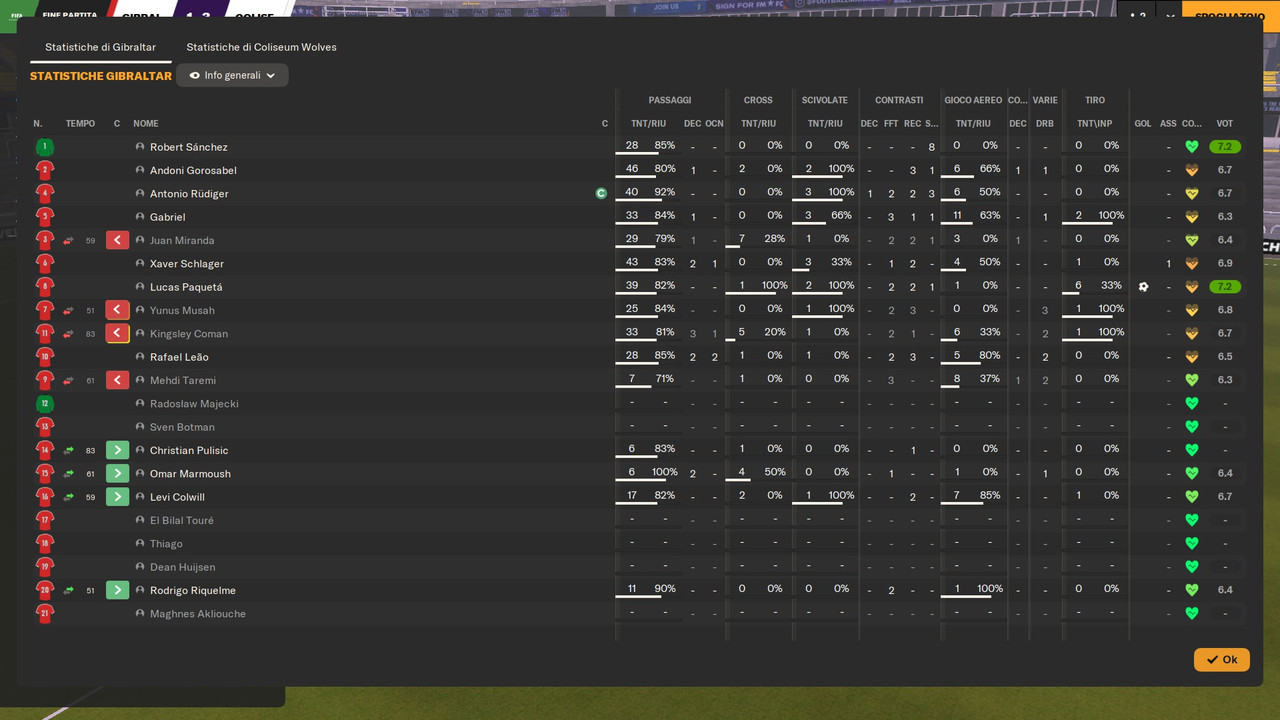Sort players by the N. column header

click(38, 124)
